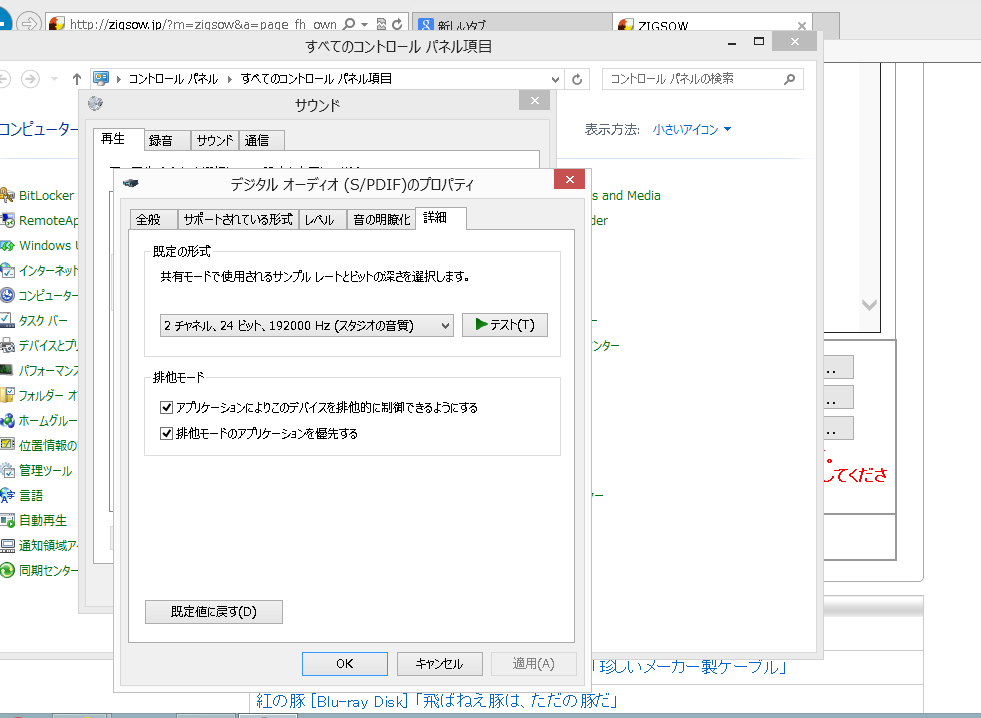Open the Sync Center icon (同期センター)
The height and width of the screenshot is (718, 981).
pyautogui.click(x=9, y=570)
